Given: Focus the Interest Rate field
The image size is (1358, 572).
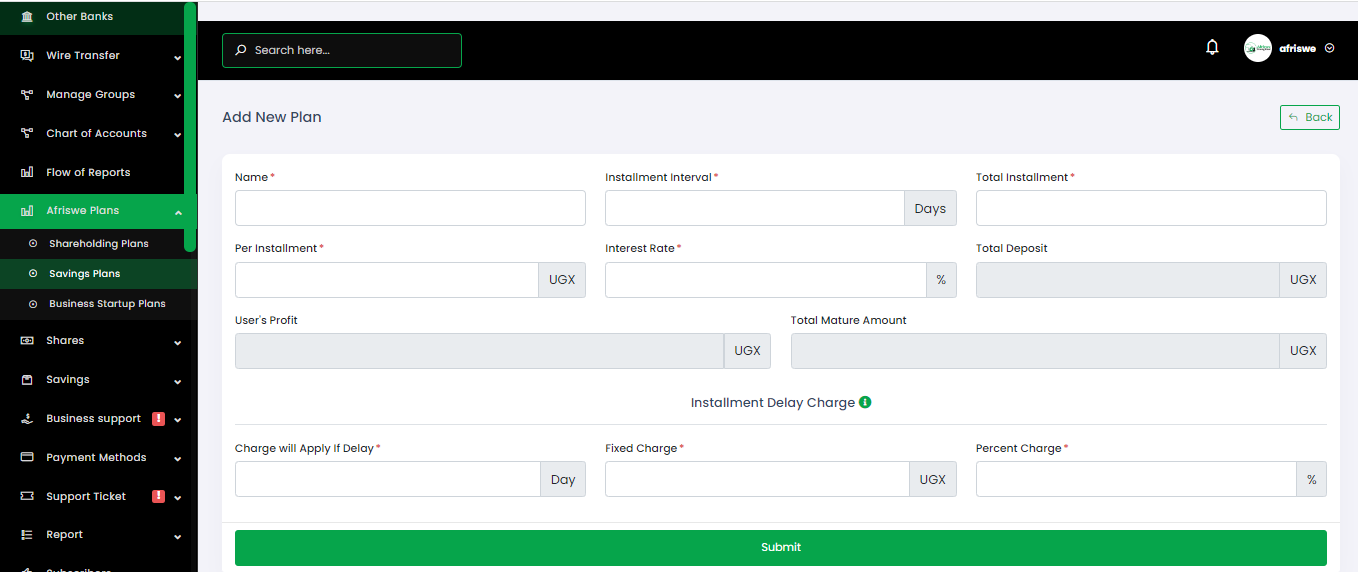Looking at the screenshot, I should 766,280.
